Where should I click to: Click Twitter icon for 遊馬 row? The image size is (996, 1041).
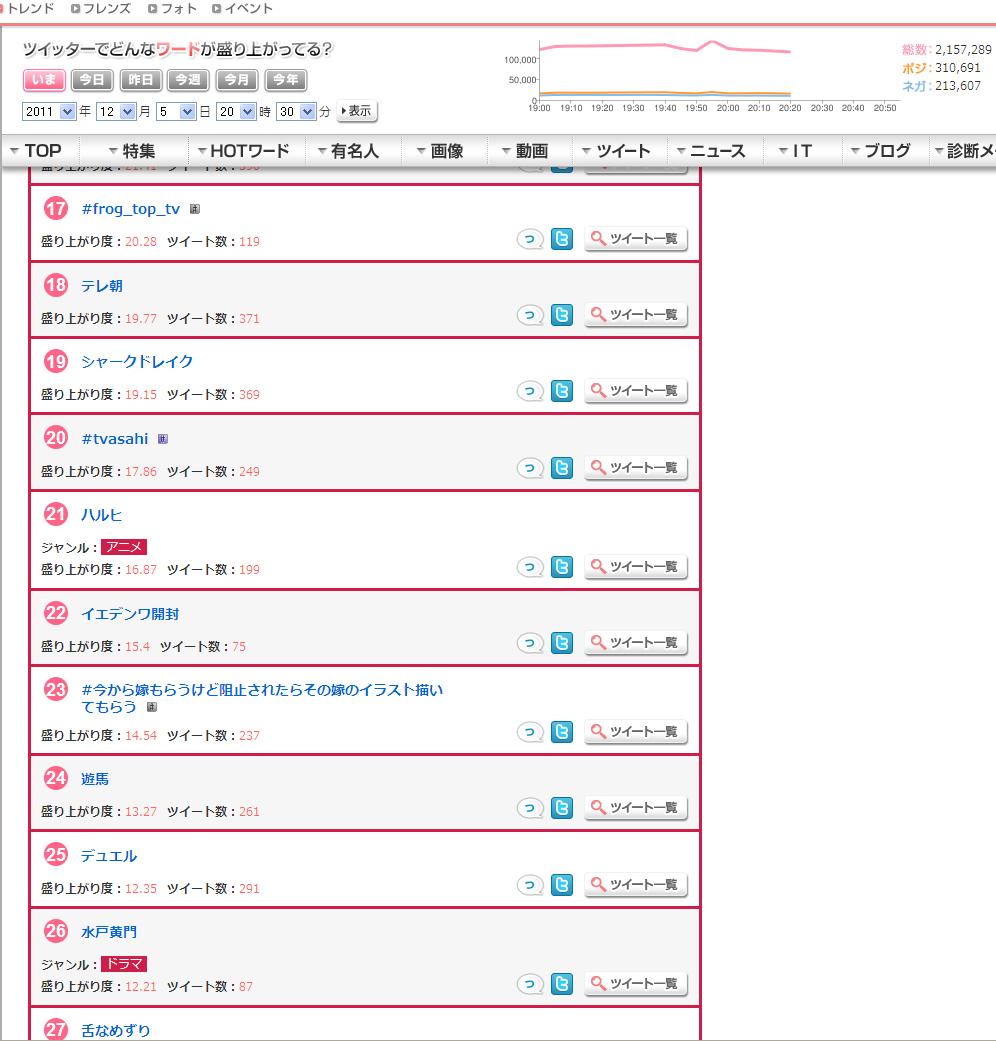[562, 808]
